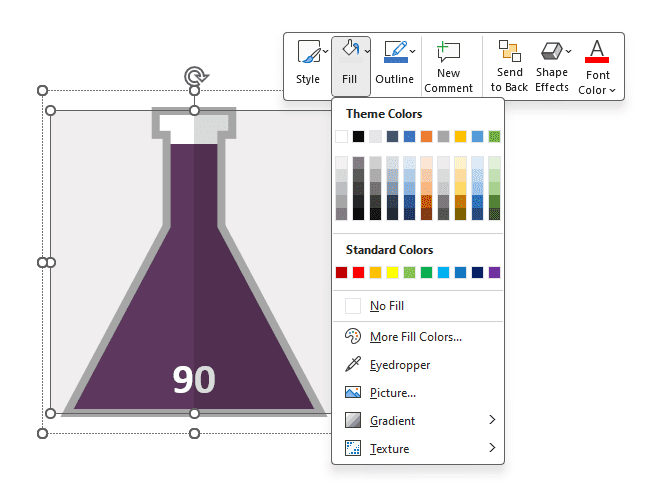
Task: Pick the orange theme color swatch
Action: [x=426, y=137]
